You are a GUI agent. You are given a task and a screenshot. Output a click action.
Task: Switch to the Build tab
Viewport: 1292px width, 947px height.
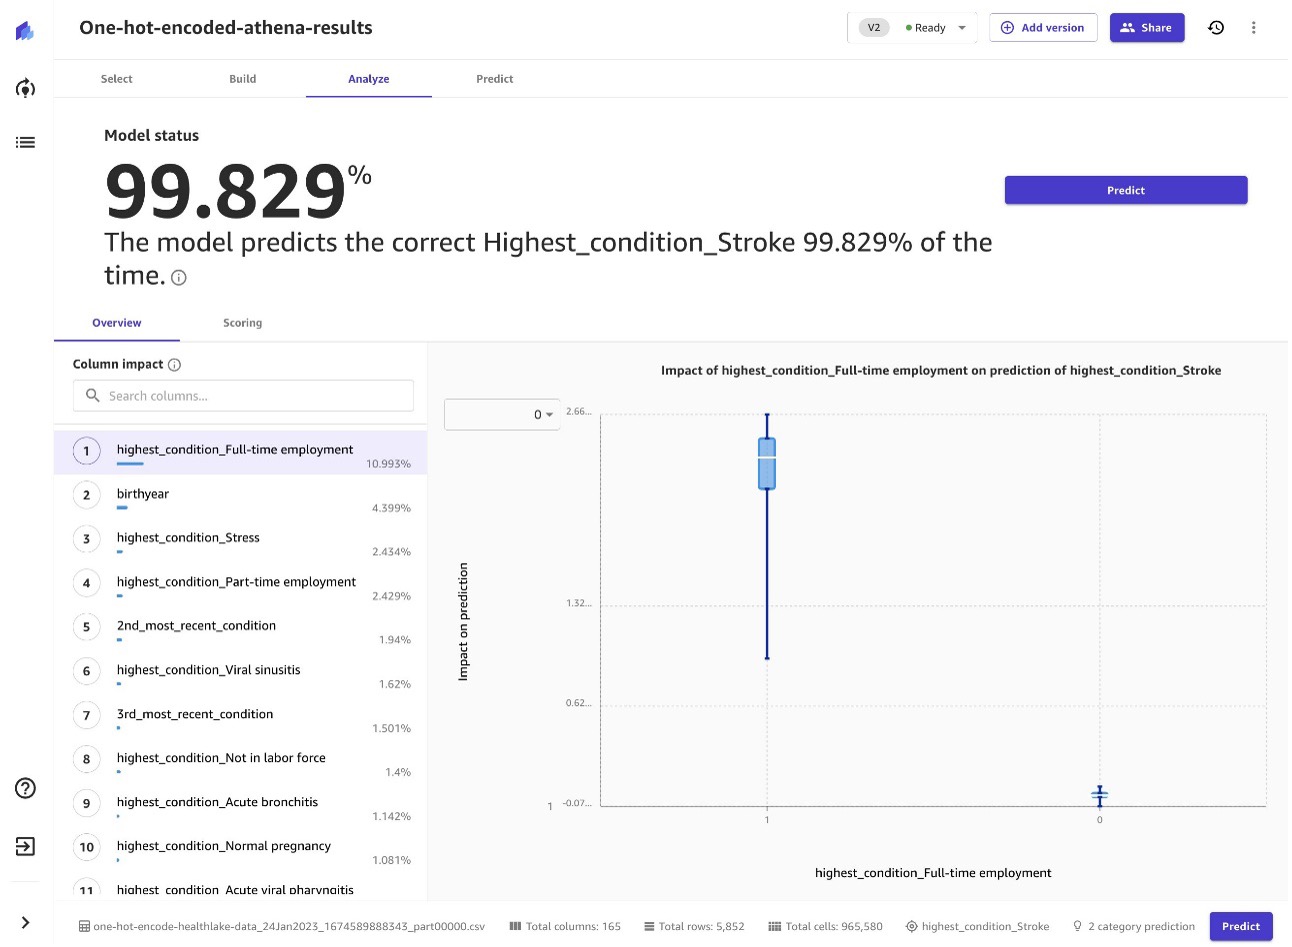pos(242,79)
